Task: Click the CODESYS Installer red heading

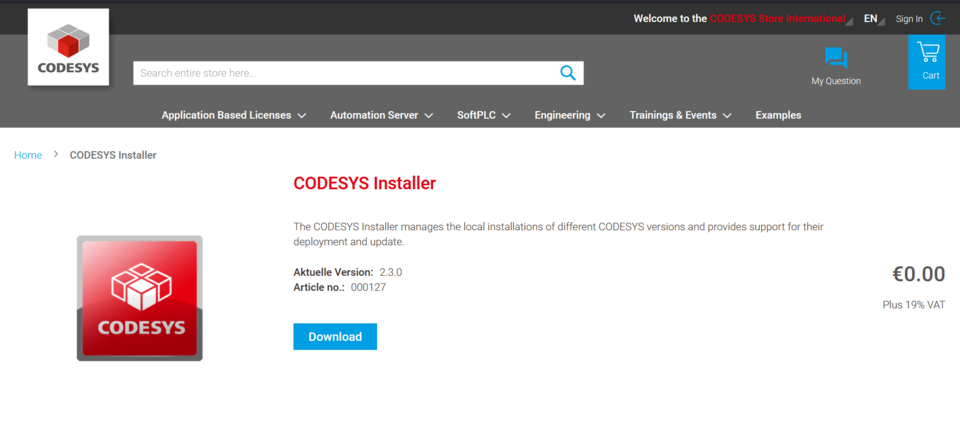Action: click(x=365, y=183)
